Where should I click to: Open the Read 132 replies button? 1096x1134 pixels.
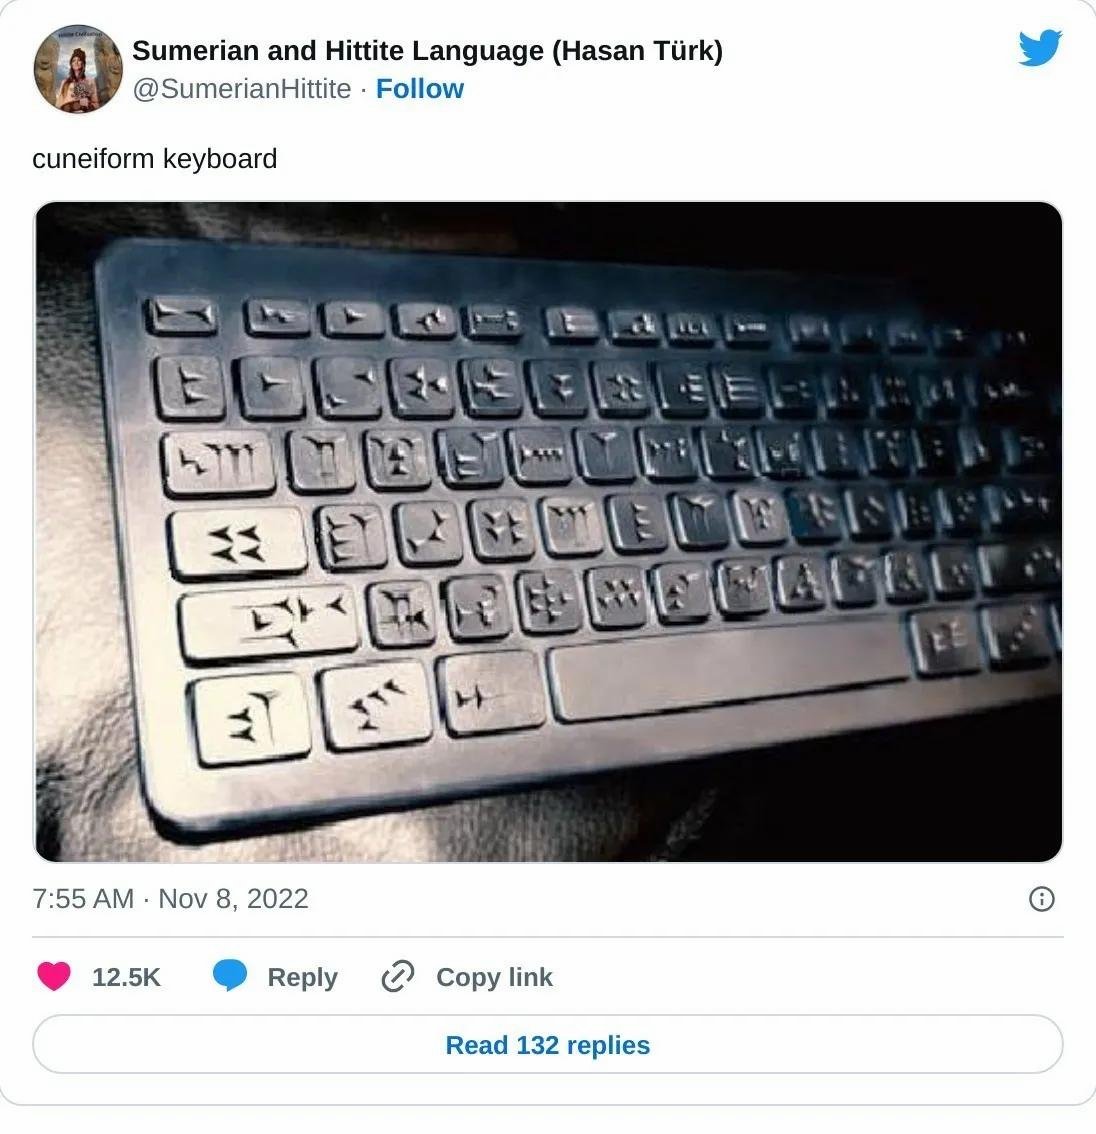tap(548, 1044)
